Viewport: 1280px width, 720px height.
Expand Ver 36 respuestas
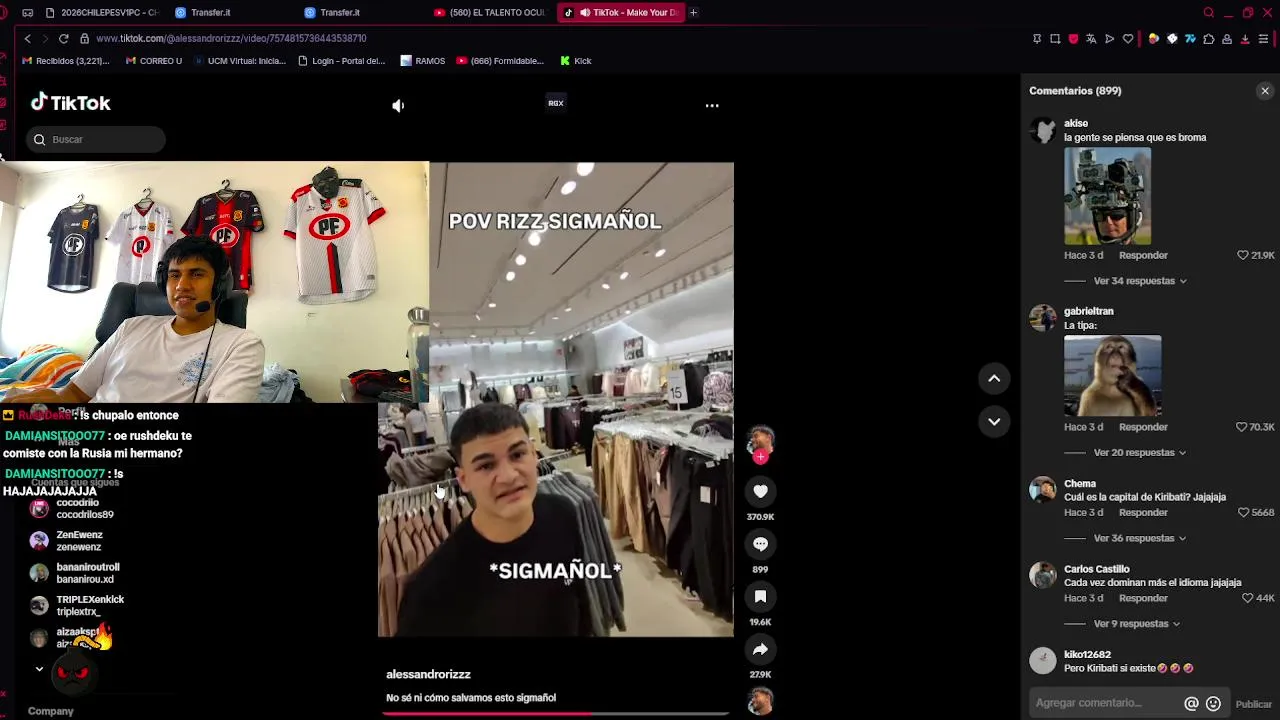point(1140,538)
